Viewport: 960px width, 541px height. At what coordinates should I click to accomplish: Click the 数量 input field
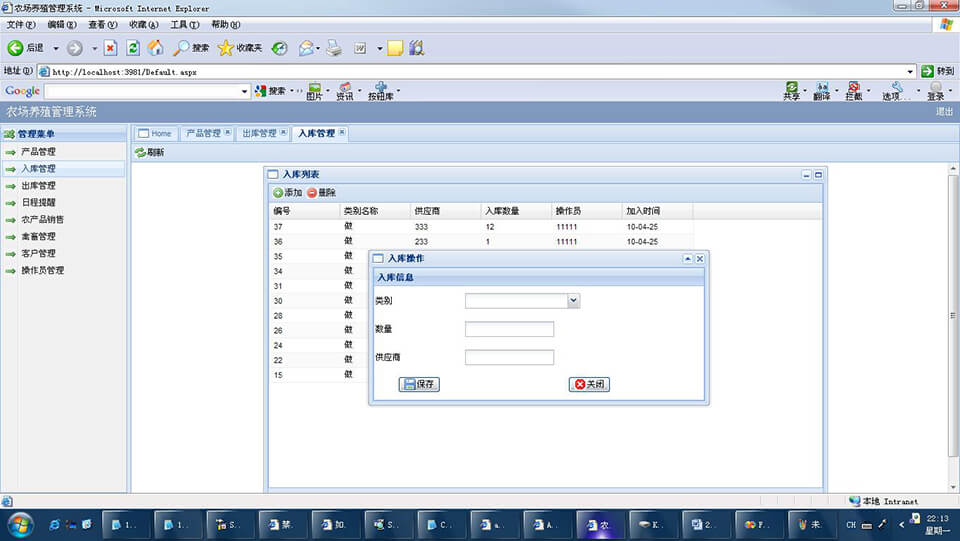click(509, 329)
